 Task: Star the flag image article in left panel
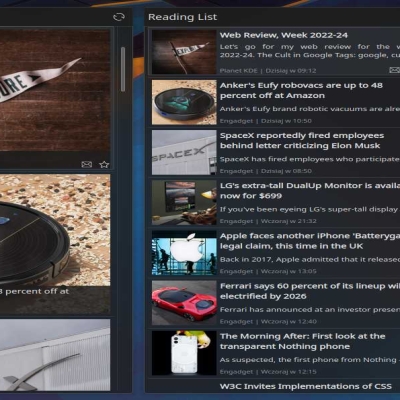point(104,164)
